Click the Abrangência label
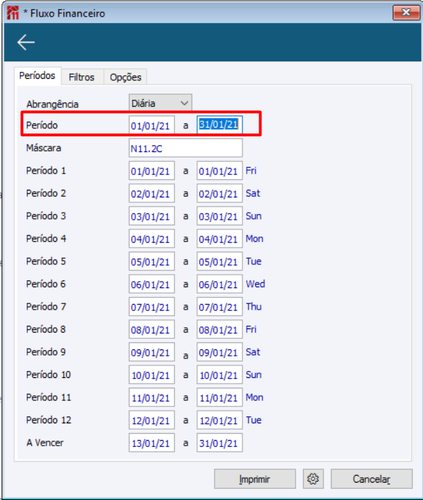Screen dimensions: 423x500 pos(52,104)
